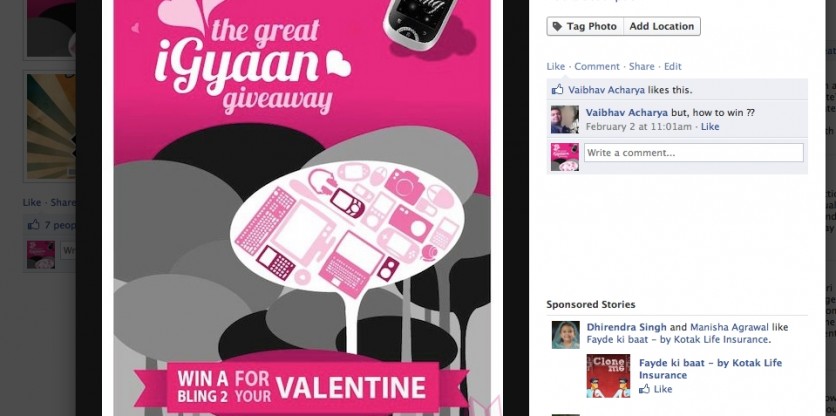Focus the Write a comment field

pyautogui.click(x=694, y=153)
